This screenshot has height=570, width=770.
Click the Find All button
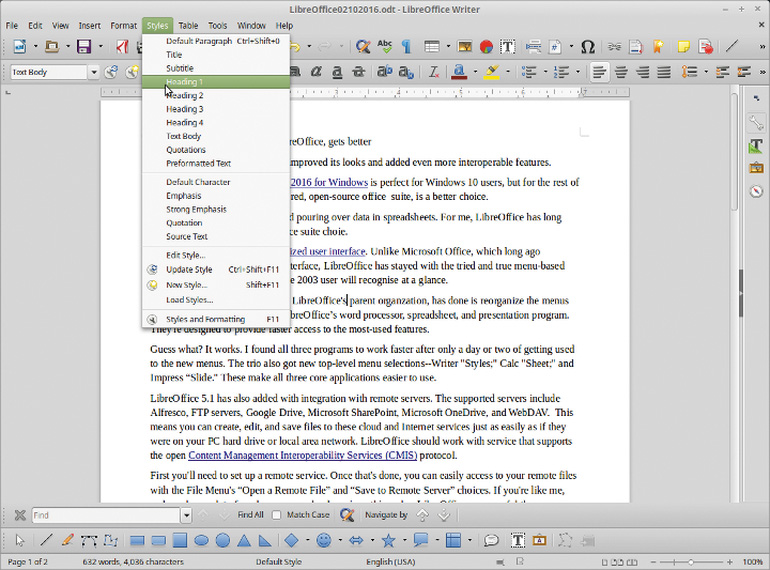250,515
